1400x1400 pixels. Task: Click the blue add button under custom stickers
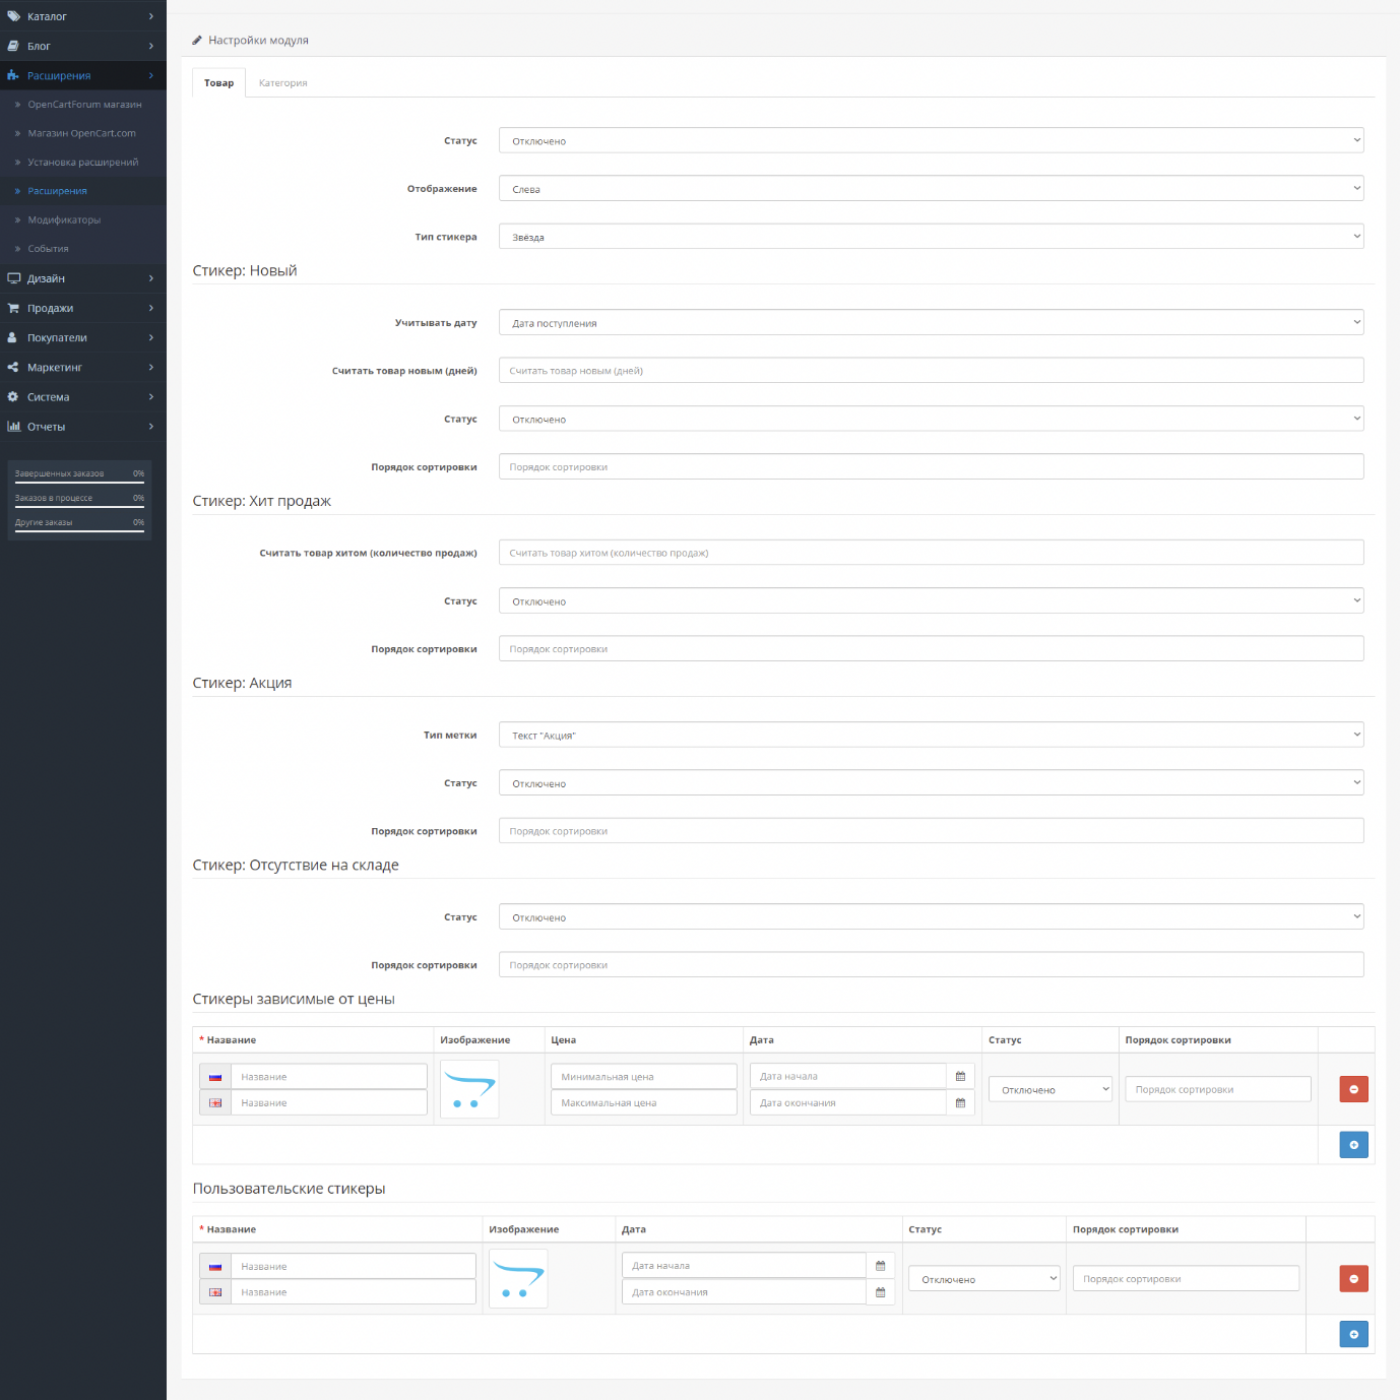(x=1353, y=1334)
